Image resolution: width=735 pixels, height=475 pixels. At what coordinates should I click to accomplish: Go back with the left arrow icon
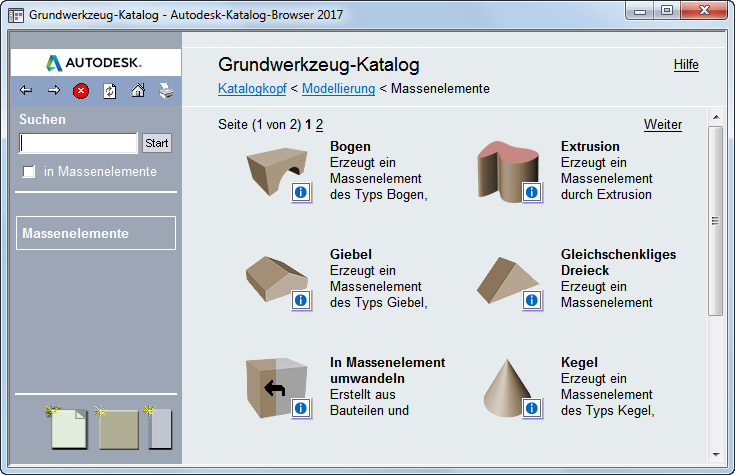(x=26, y=90)
